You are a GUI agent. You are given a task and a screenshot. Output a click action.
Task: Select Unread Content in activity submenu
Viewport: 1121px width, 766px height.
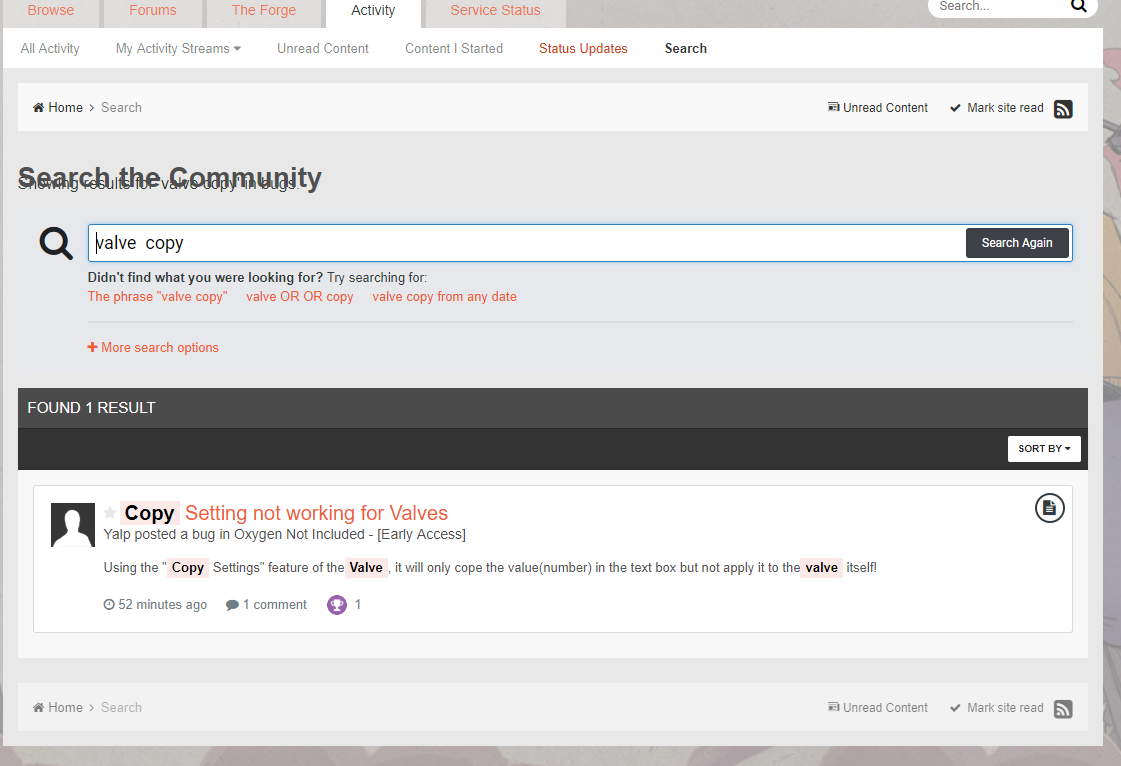click(x=323, y=48)
